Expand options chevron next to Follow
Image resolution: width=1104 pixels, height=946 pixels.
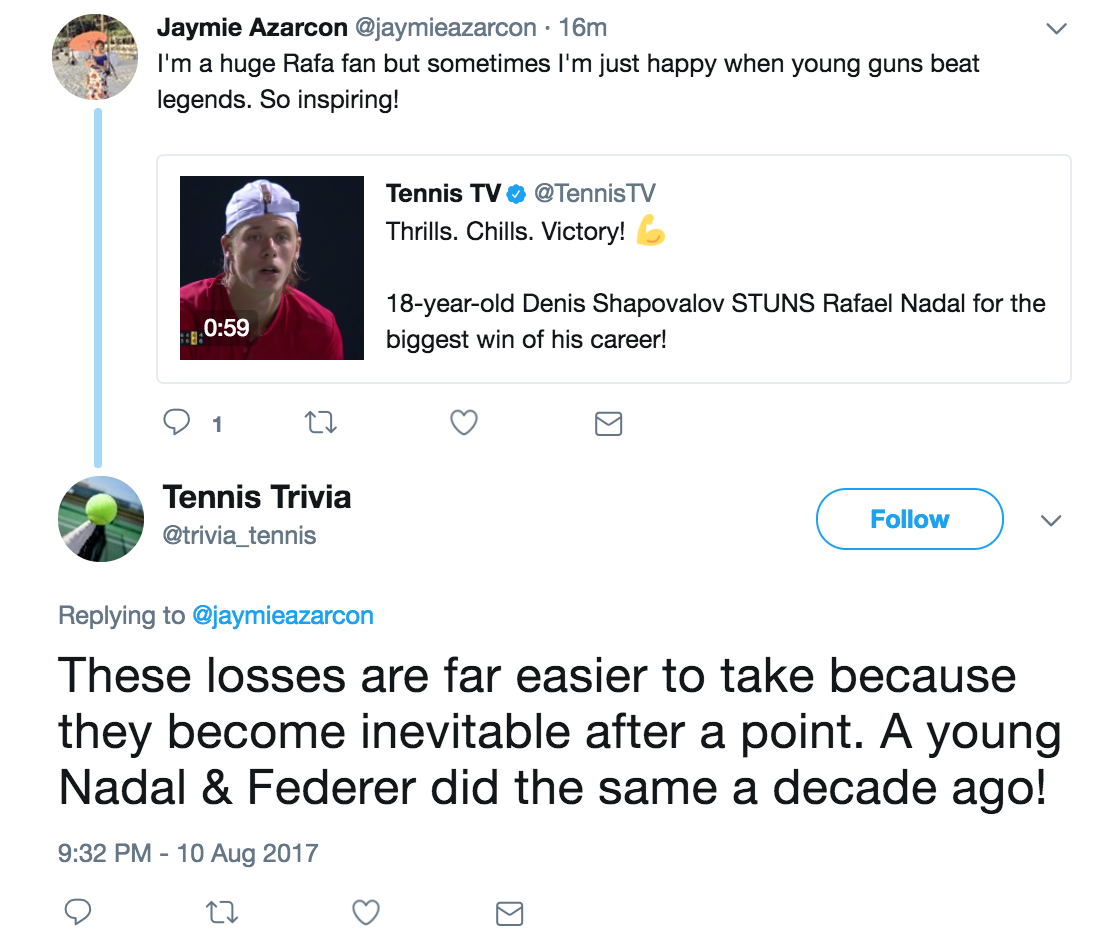pos(1050,520)
